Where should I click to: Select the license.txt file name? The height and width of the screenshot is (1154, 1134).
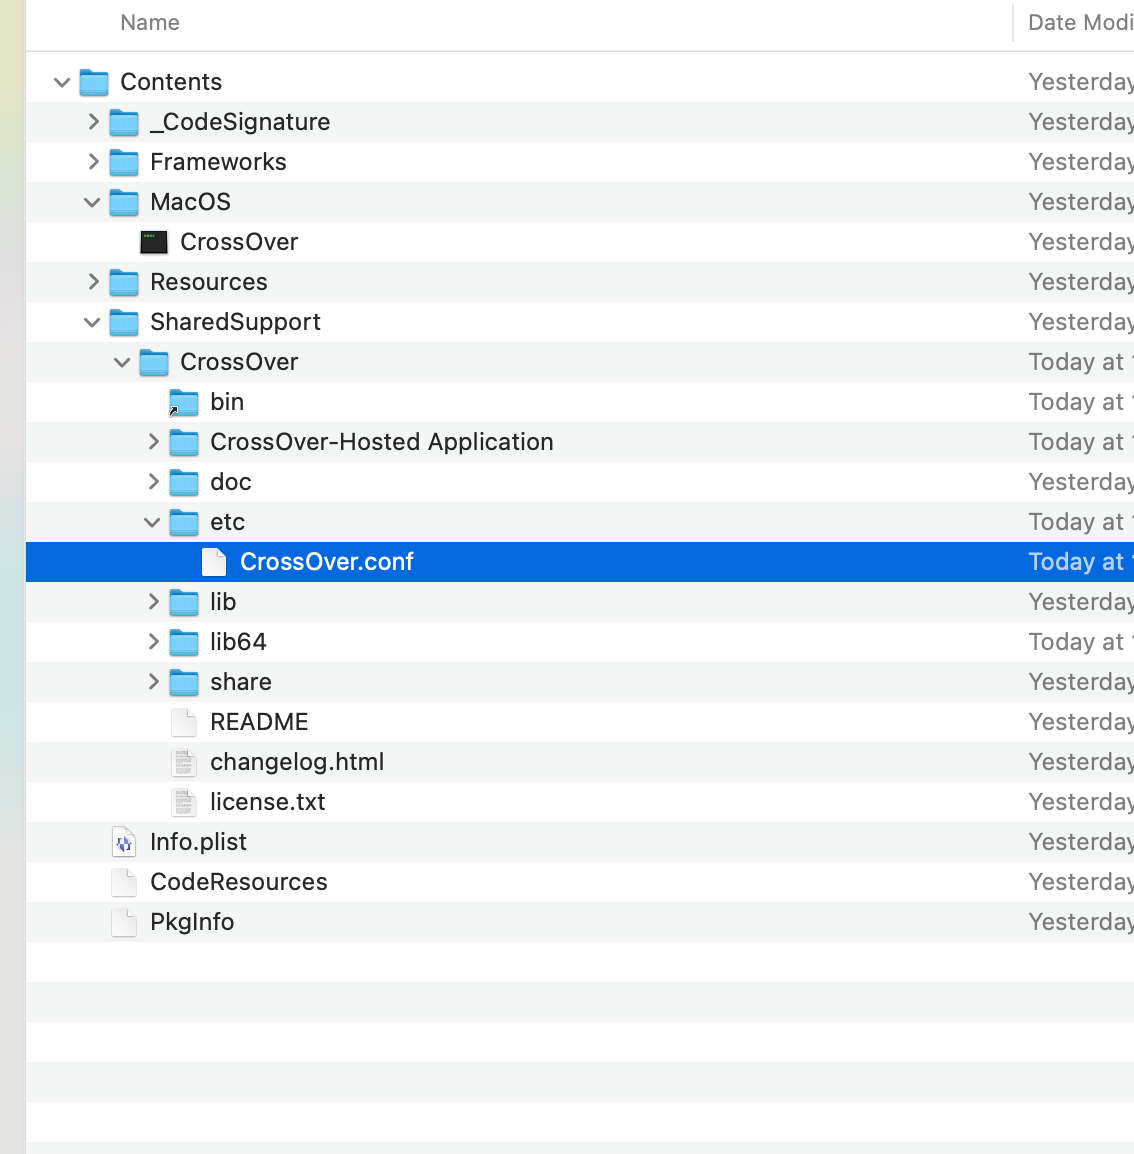coord(268,802)
